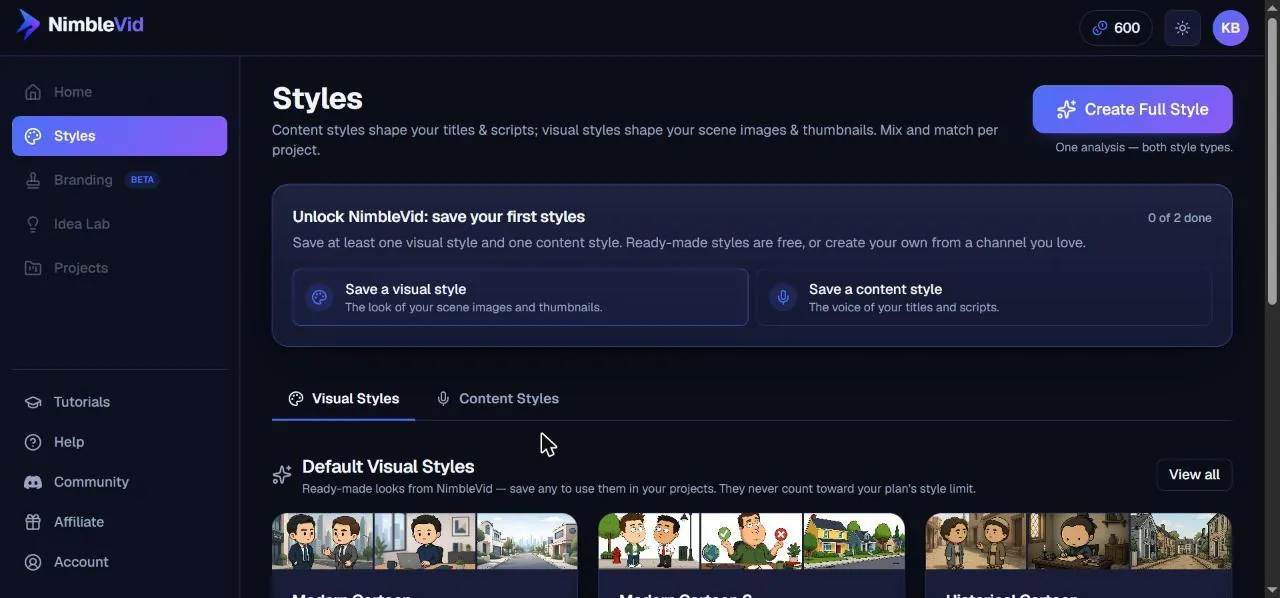Viewport: 1280px width, 598px height.
Task: Click the Branding stamp icon
Action: click(33, 180)
